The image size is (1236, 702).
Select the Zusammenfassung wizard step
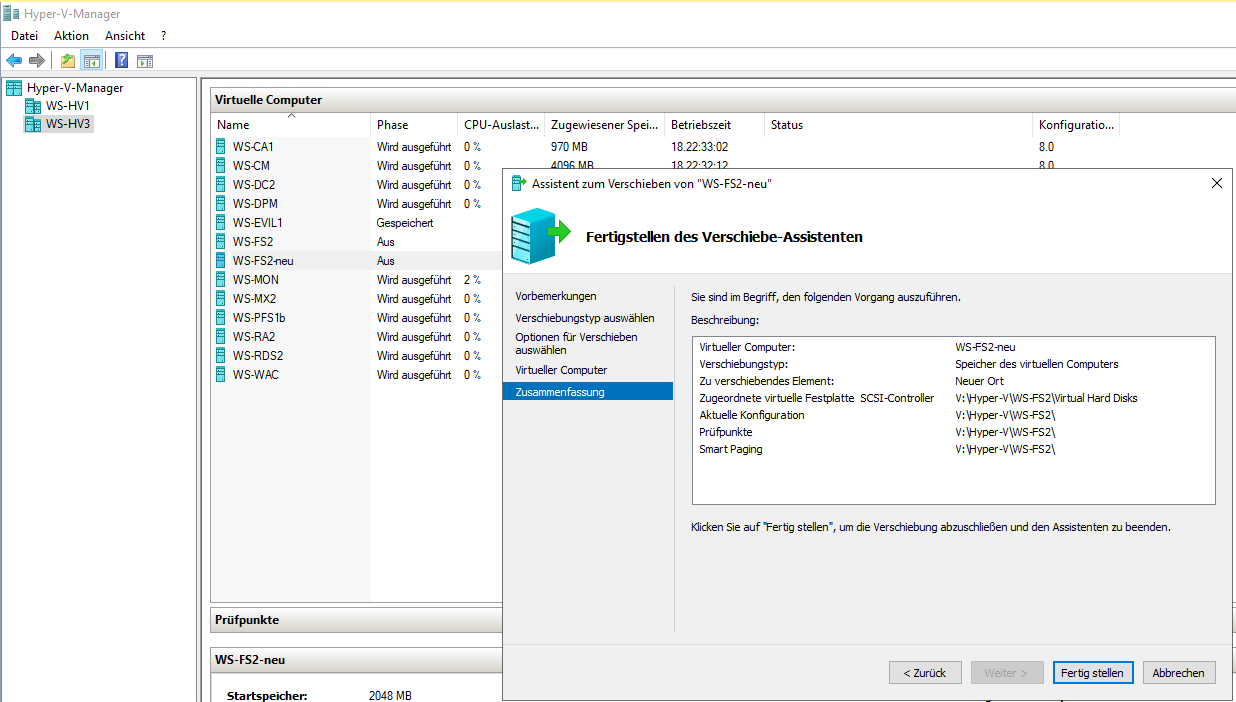[x=588, y=392]
